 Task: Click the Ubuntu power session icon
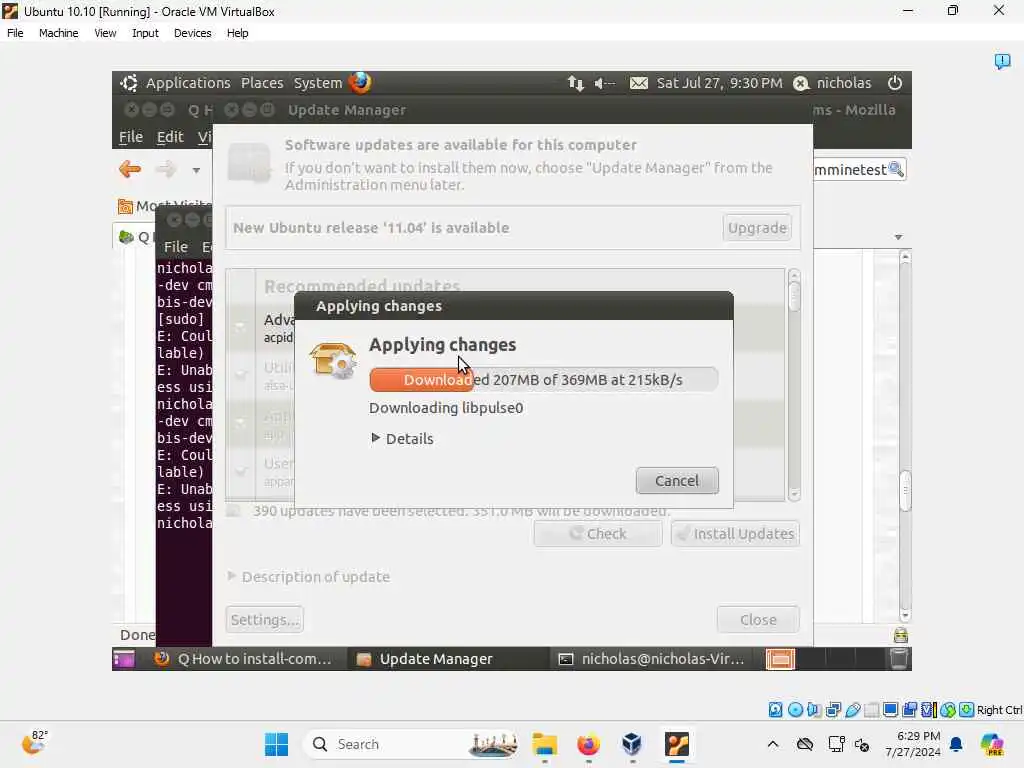click(x=895, y=83)
